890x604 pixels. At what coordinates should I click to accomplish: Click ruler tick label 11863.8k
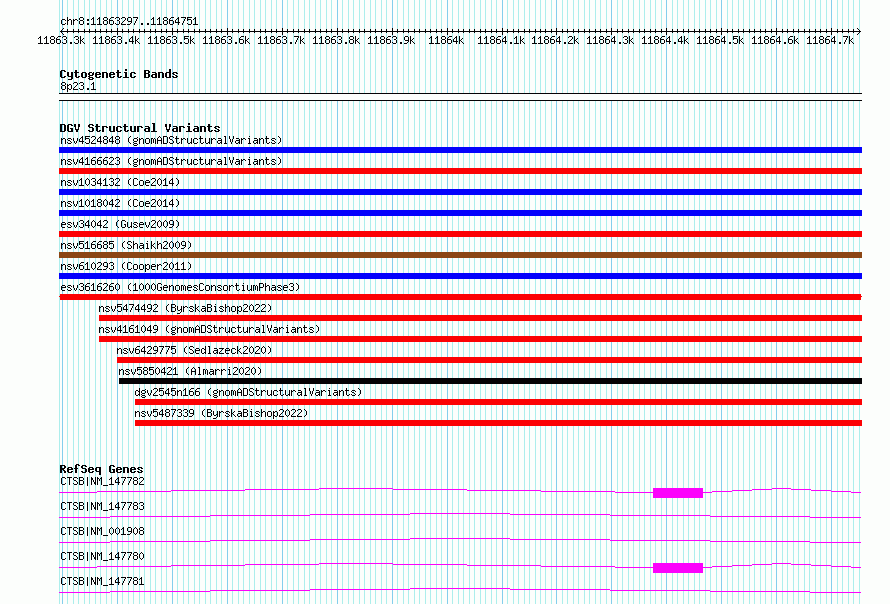pos(336,40)
